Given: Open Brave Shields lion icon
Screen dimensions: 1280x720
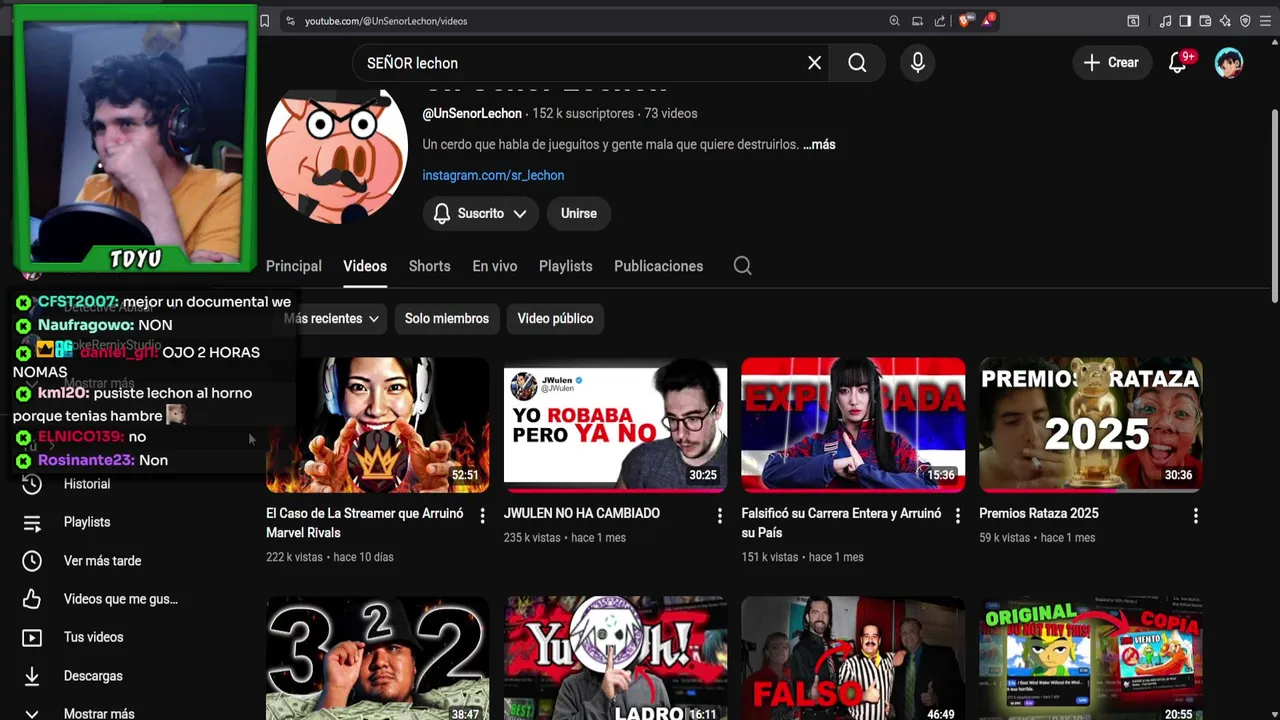Looking at the screenshot, I should pos(965,20).
